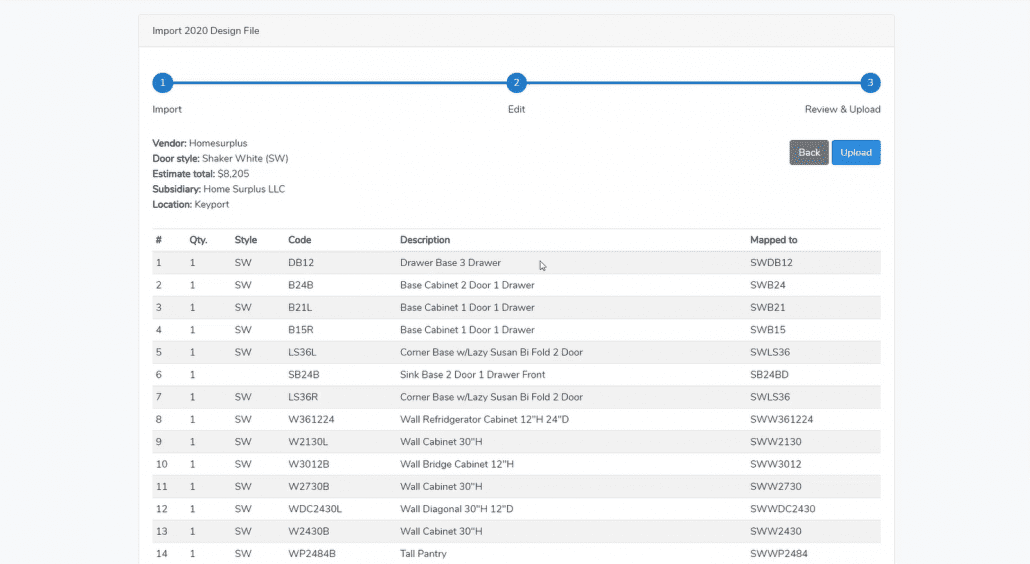Click mapped value SB24BD
The width and height of the screenshot is (1030, 564).
coord(769,374)
